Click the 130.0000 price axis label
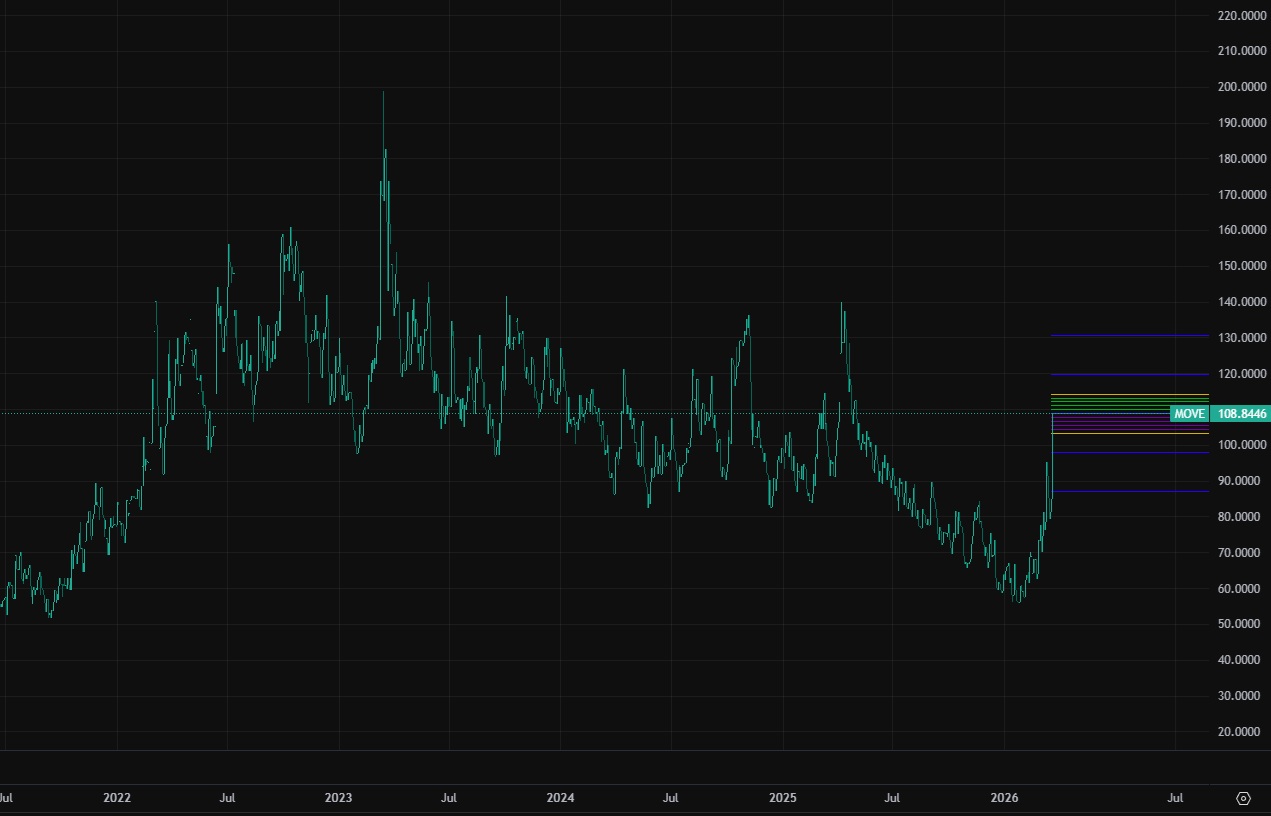Image resolution: width=1271 pixels, height=816 pixels. click(x=1243, y=338)
